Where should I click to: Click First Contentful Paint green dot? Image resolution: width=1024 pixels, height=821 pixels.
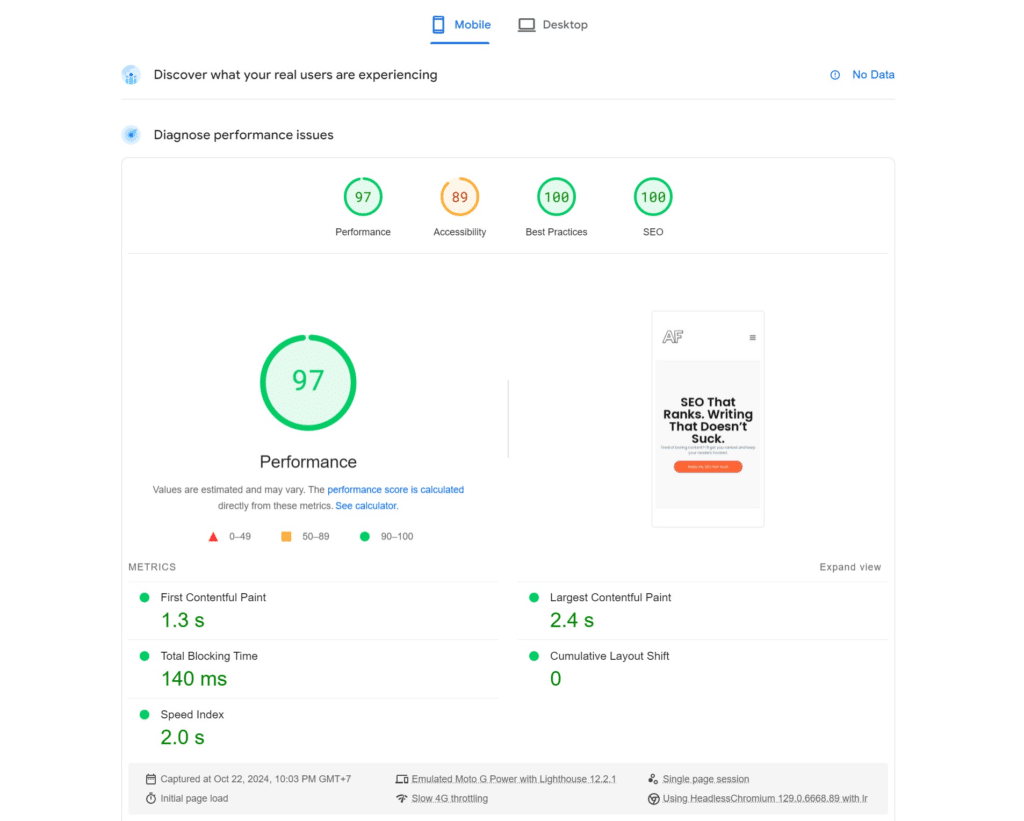pos(144,598)
